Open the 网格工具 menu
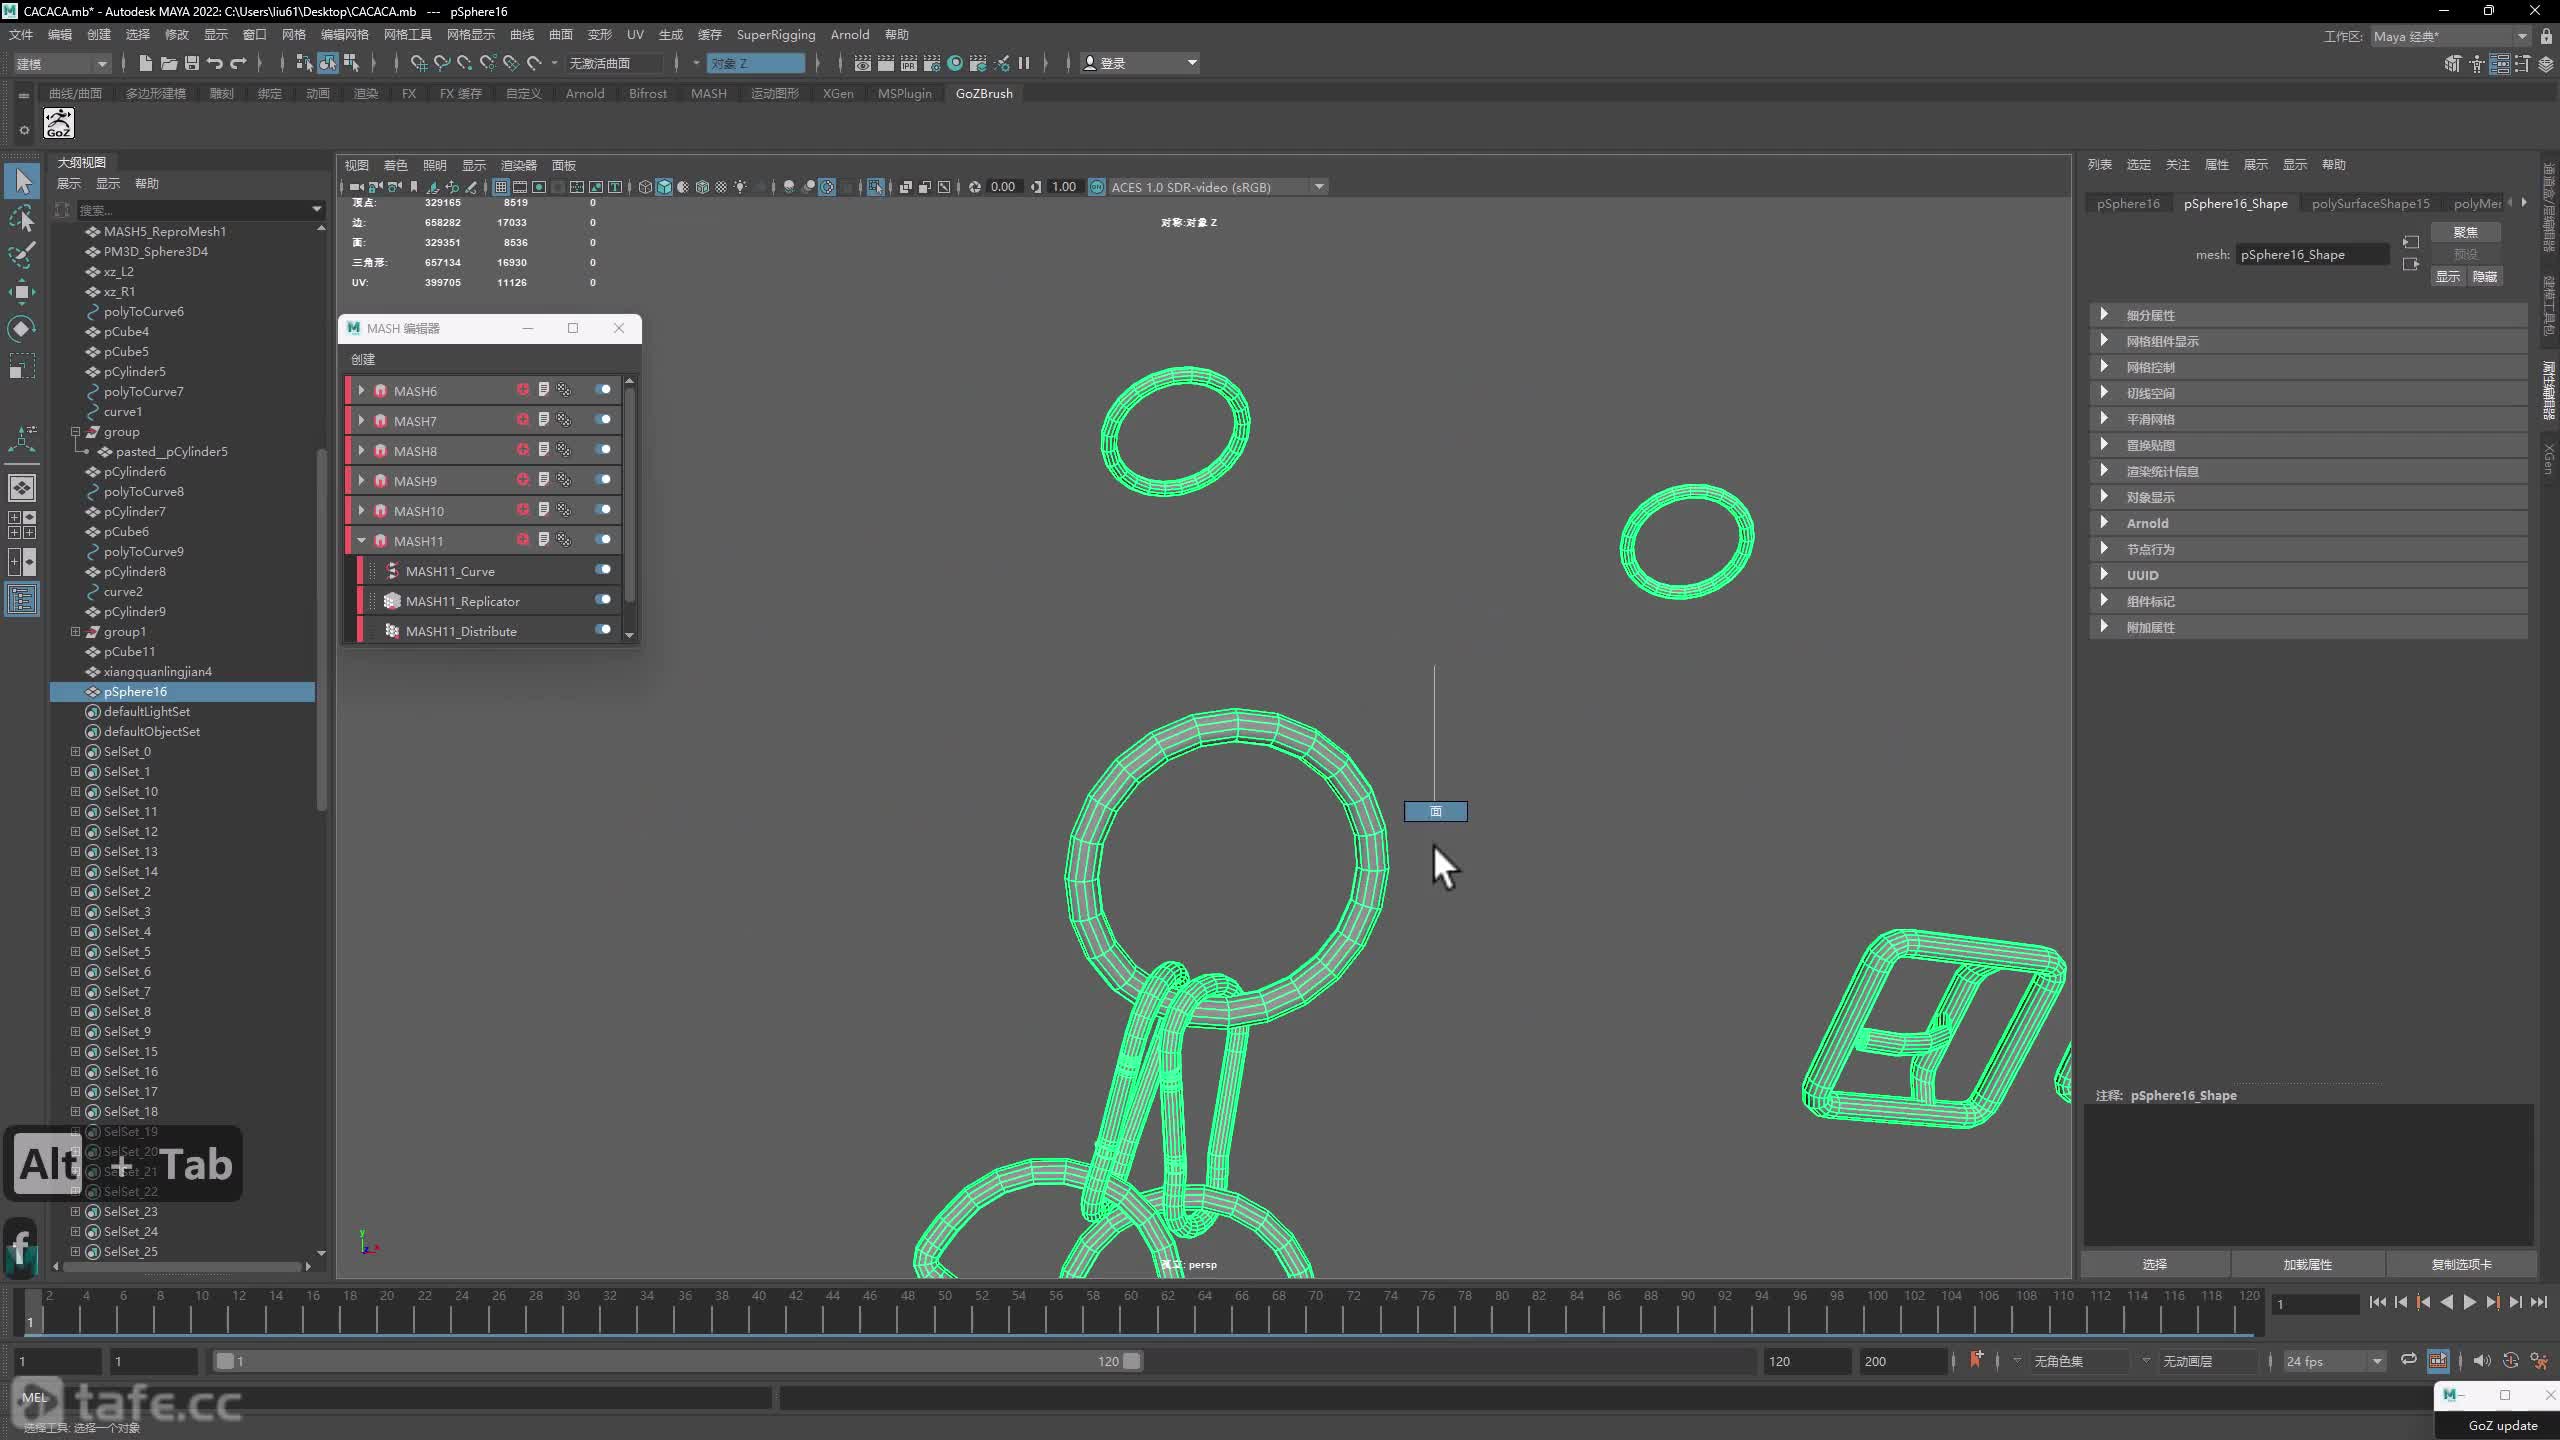The height and width of the screenshot is (1440, 2560). pyautogui.click(x=407, y=35)
